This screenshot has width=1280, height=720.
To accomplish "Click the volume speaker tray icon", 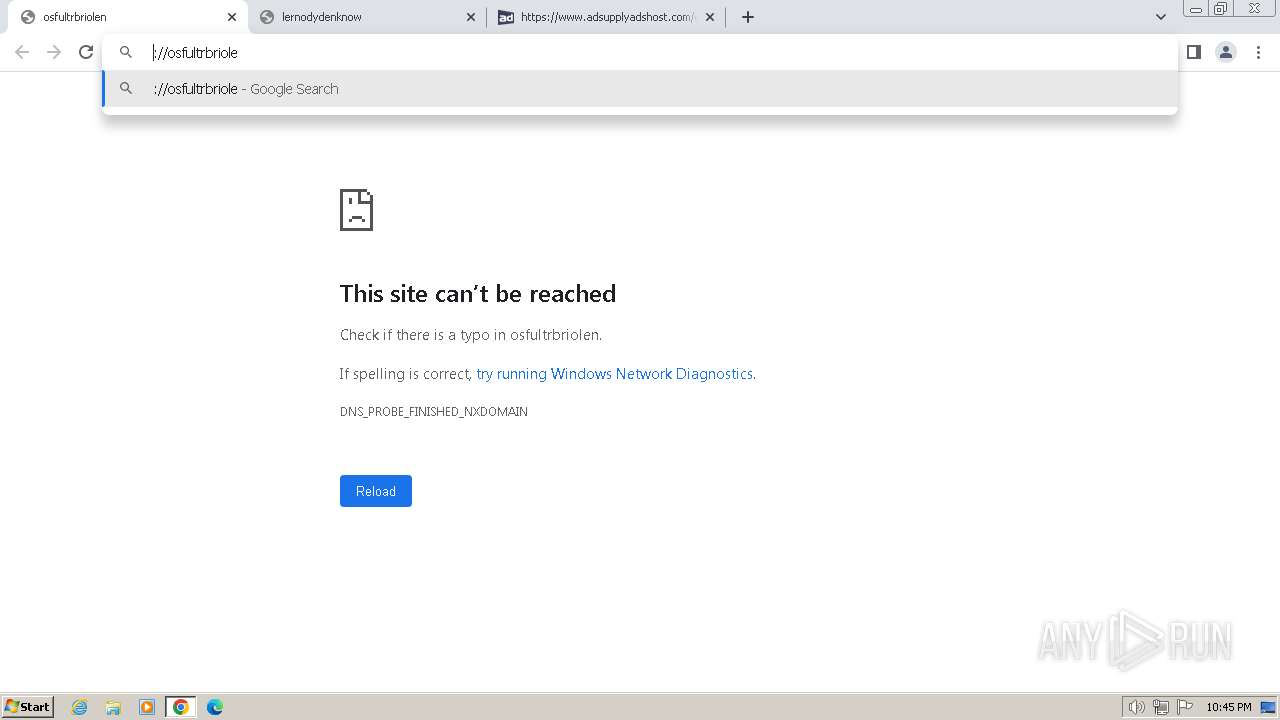I will point(1136,707).
